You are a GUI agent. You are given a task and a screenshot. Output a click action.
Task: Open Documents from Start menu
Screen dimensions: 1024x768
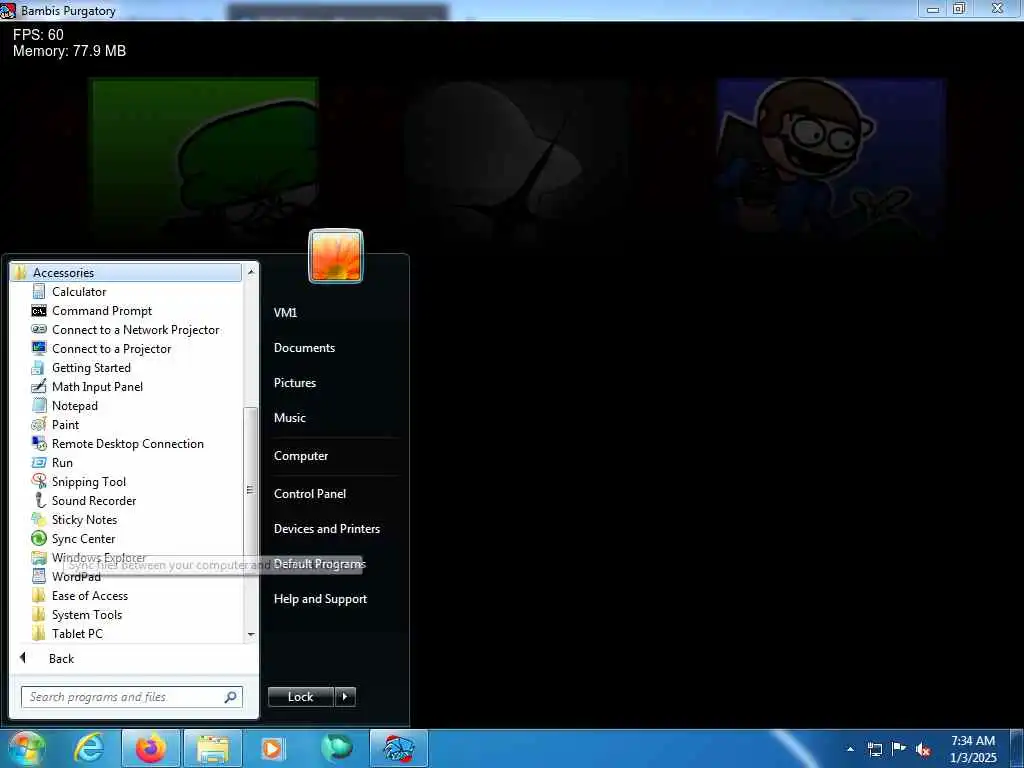point(304,347)
